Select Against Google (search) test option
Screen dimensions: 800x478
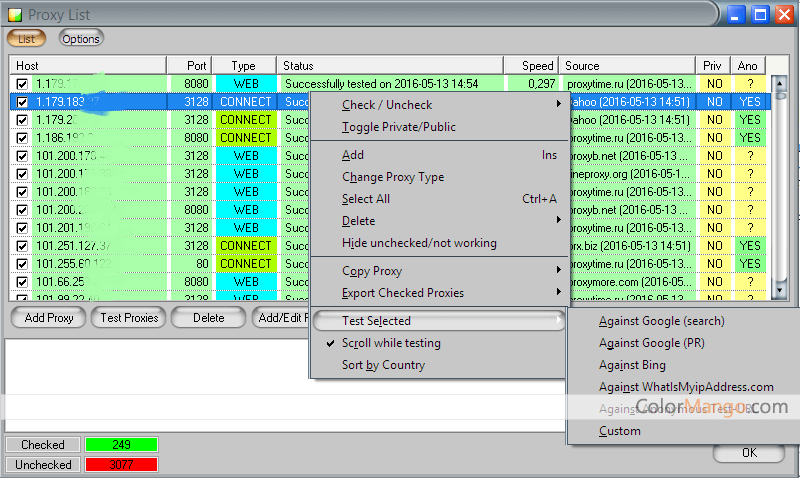[x=661, y=321]
